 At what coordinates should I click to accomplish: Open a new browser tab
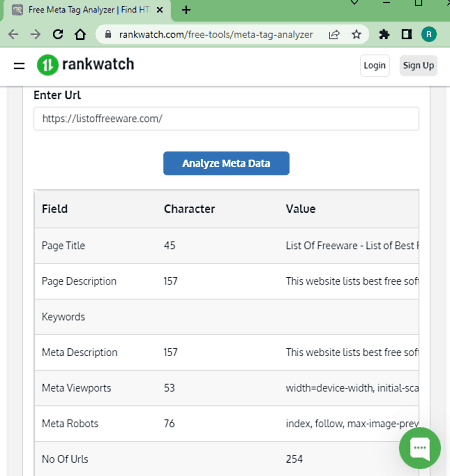tap(186, 10)
